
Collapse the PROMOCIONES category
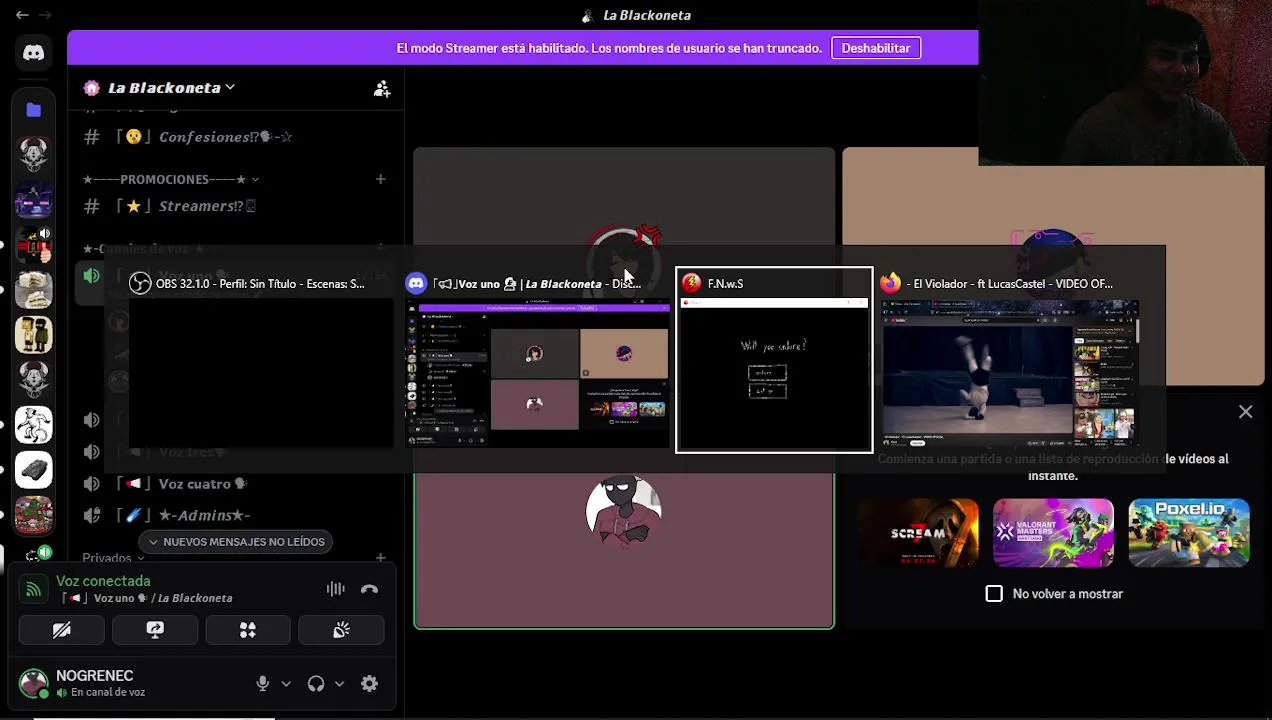click(171, 179)
